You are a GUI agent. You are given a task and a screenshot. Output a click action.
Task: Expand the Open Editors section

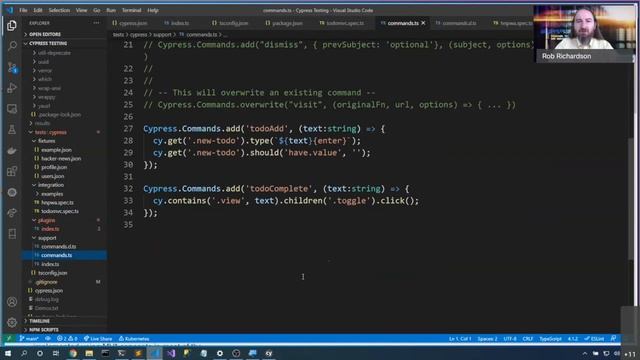point(43,34)
